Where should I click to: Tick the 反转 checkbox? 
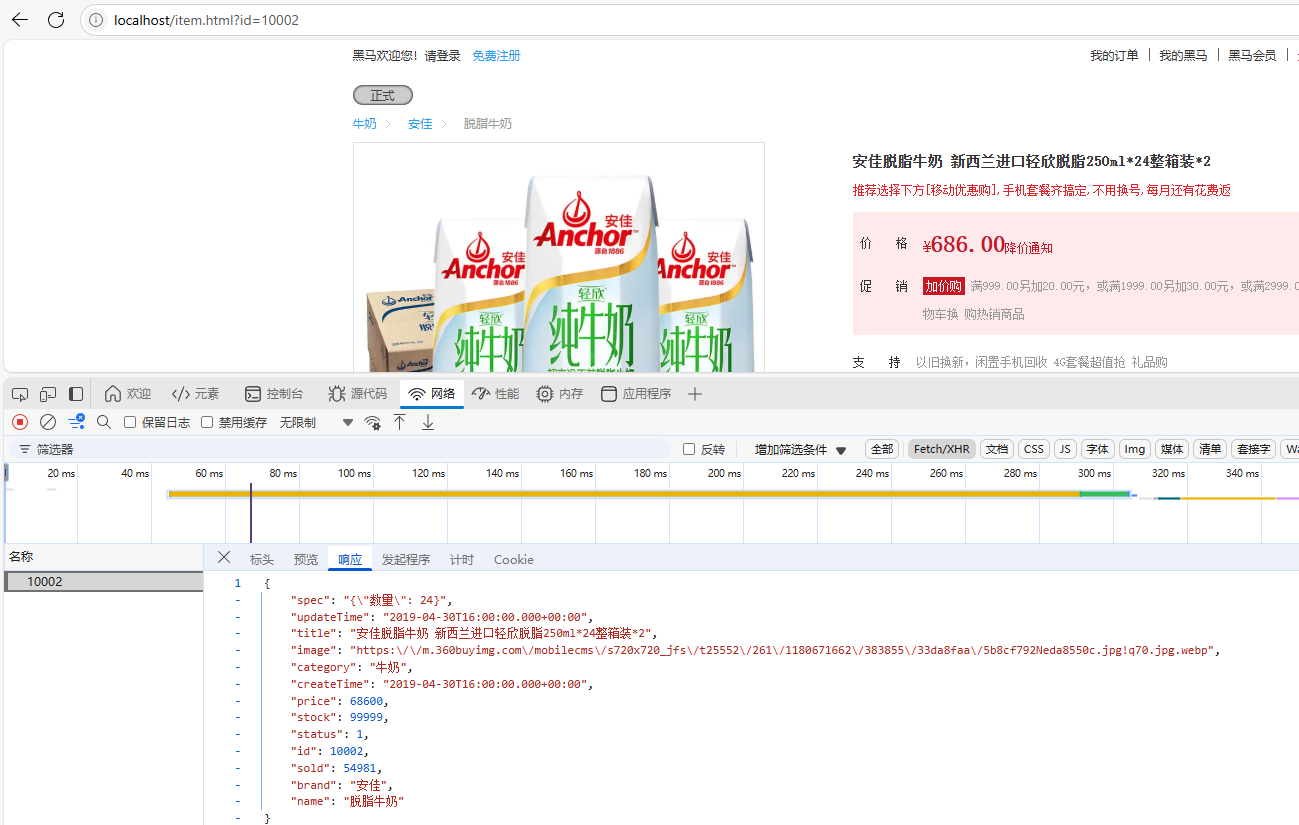tap(688, 450)
